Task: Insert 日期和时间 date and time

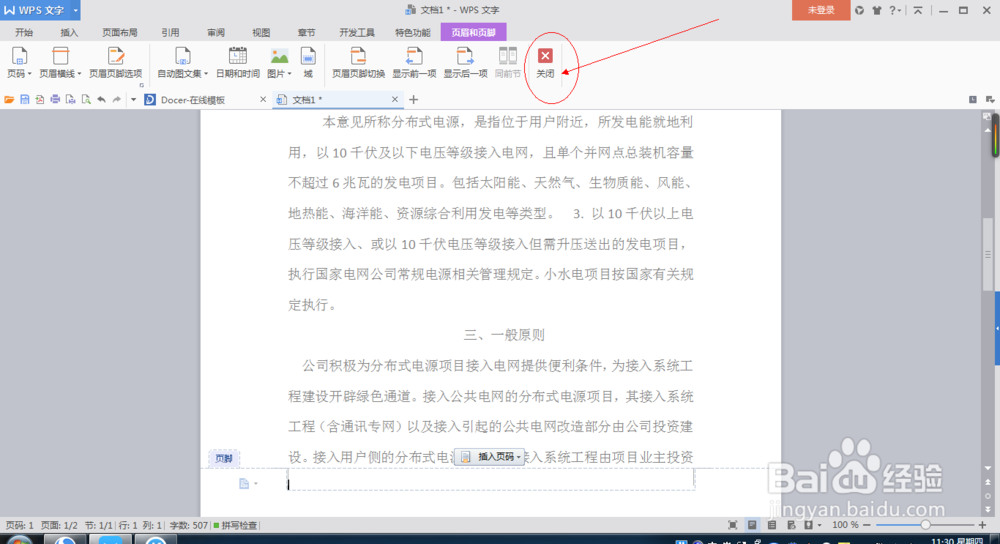Action: tap(237, 62)
